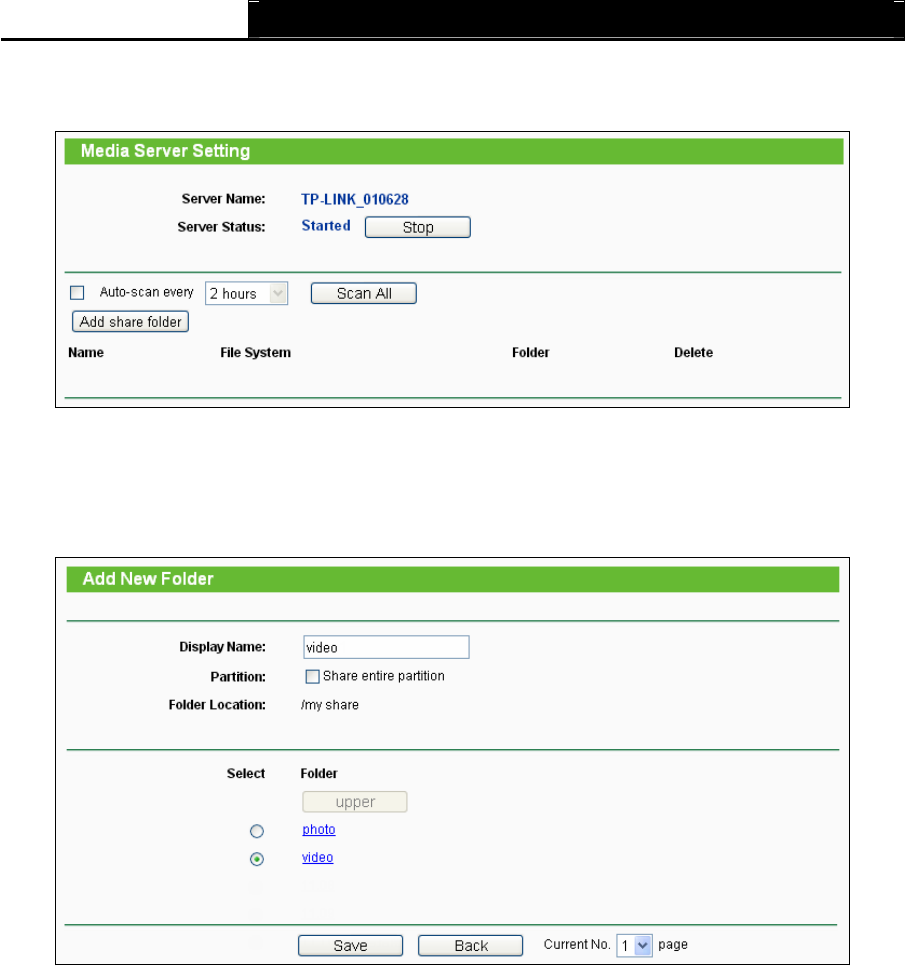Select the video folder radio button
This screenshot has width=905, height=966.
pyautogui.click(x=257, y=859)
